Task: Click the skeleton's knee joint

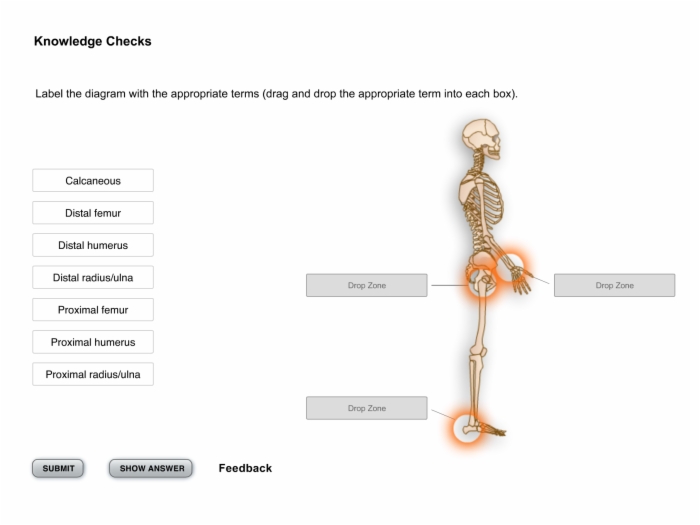Action: point(478,353)
